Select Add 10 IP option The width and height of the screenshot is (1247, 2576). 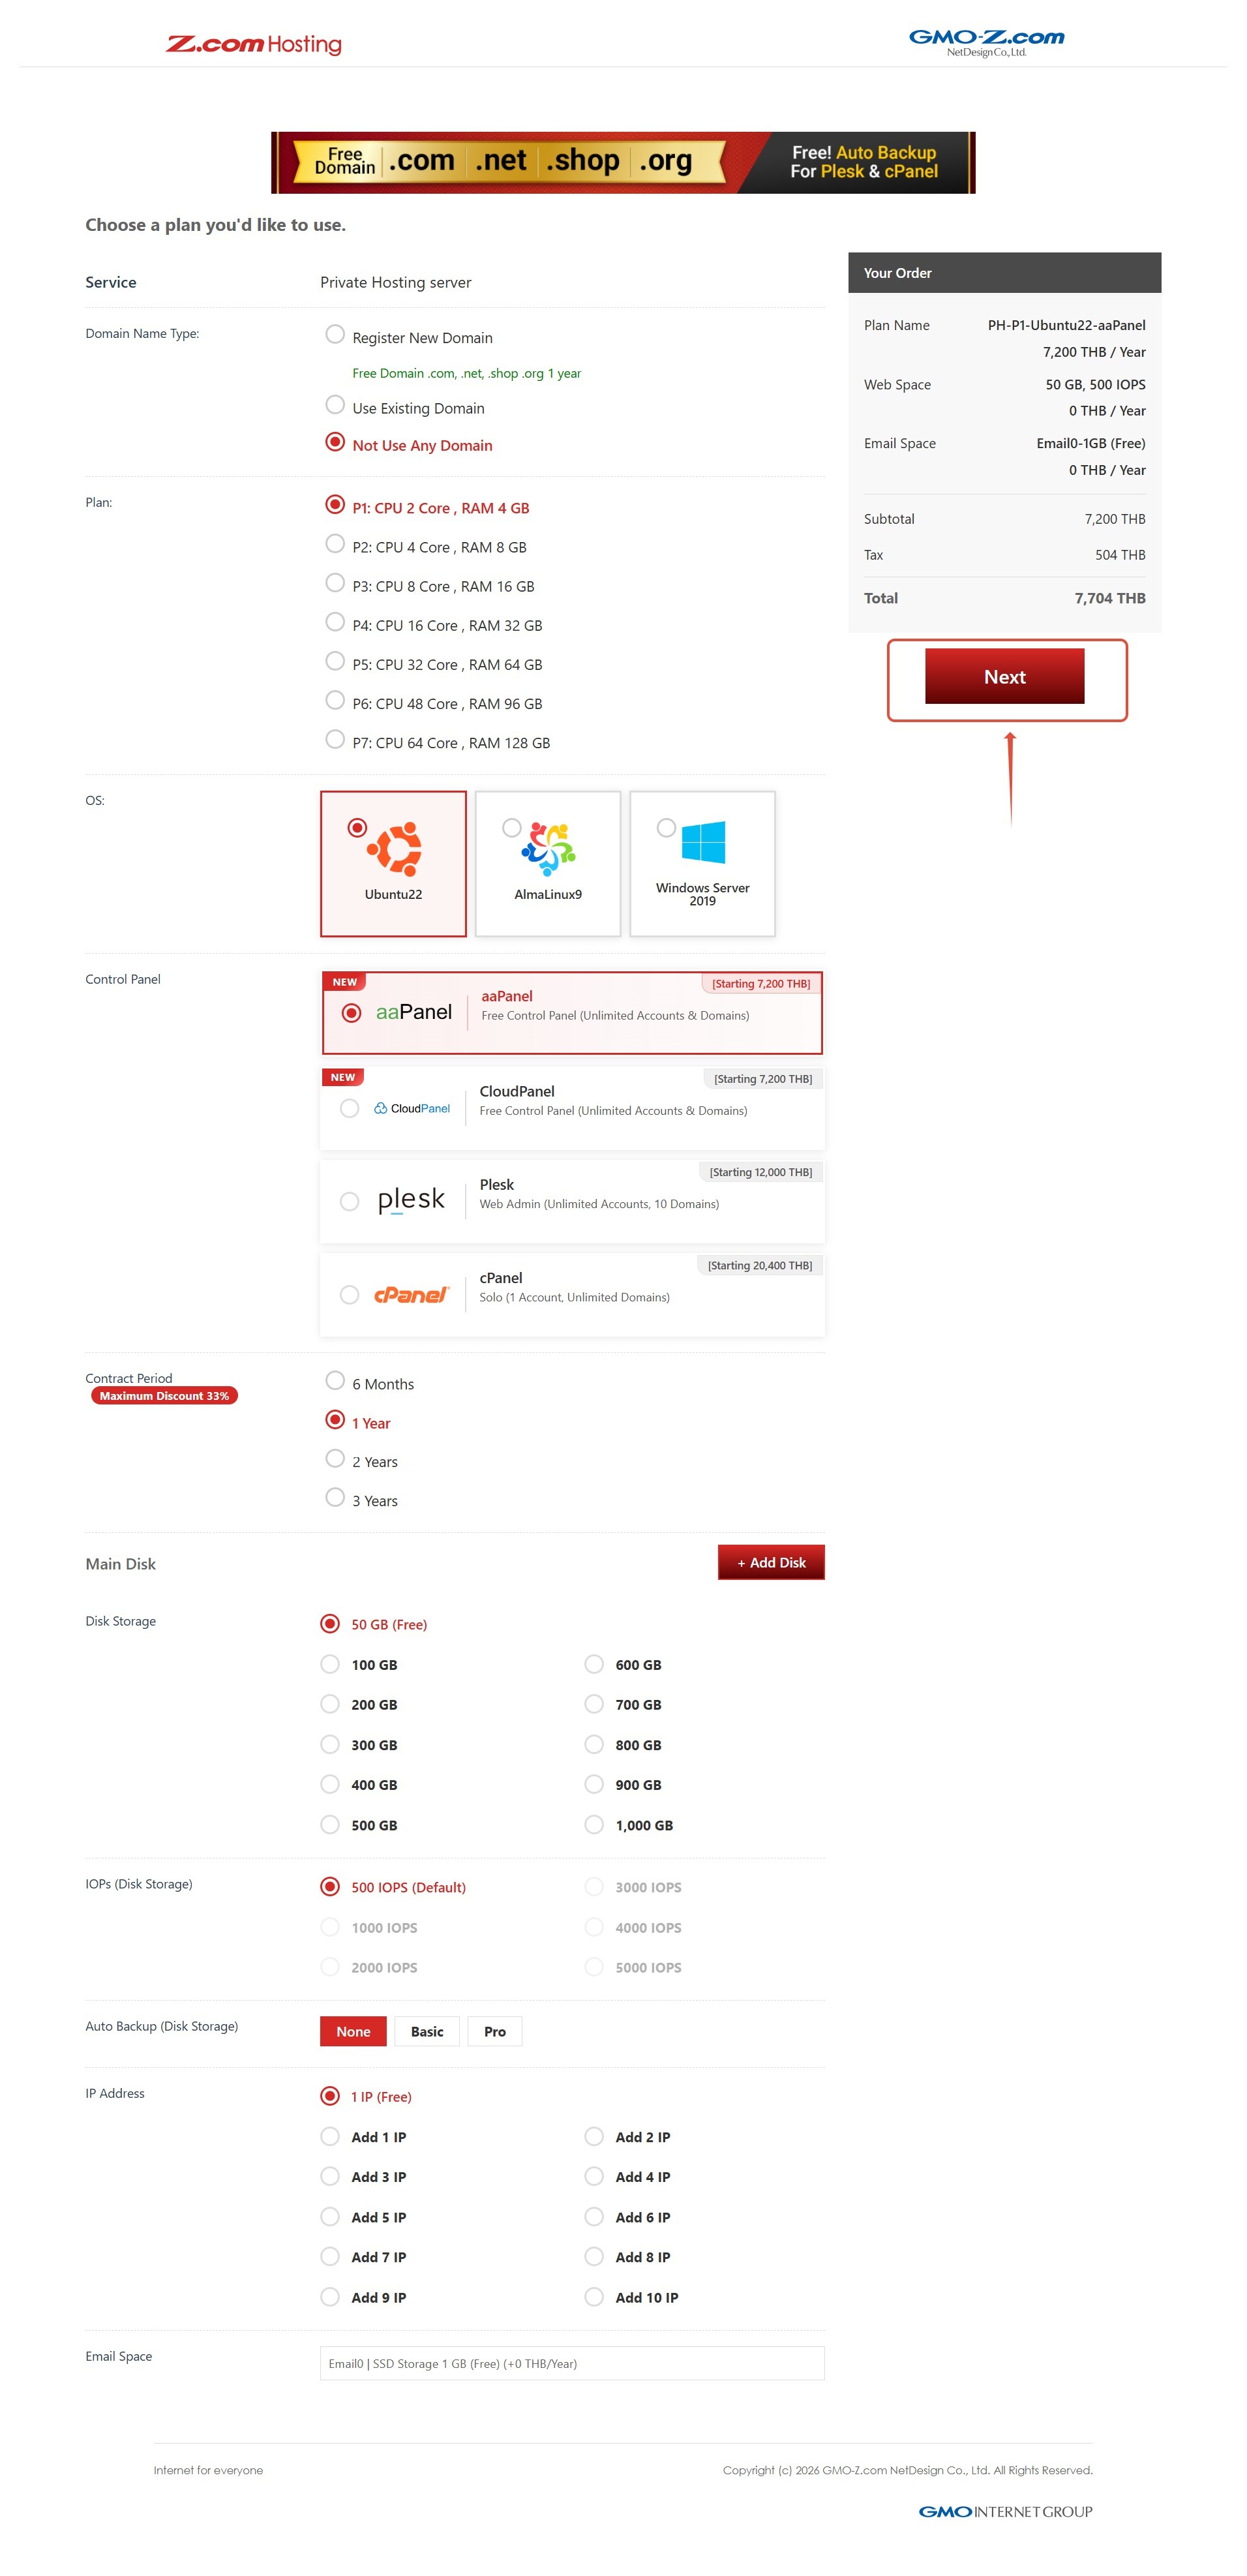pos(594,2297)
